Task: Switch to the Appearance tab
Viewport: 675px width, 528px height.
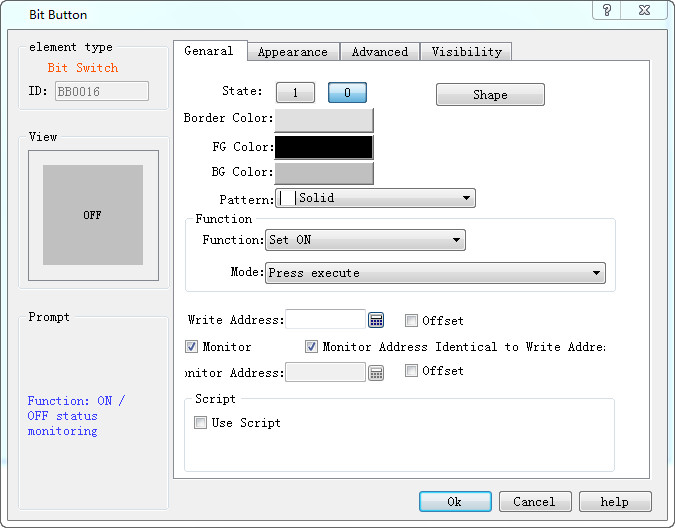Action: click(x=292, y=52)
